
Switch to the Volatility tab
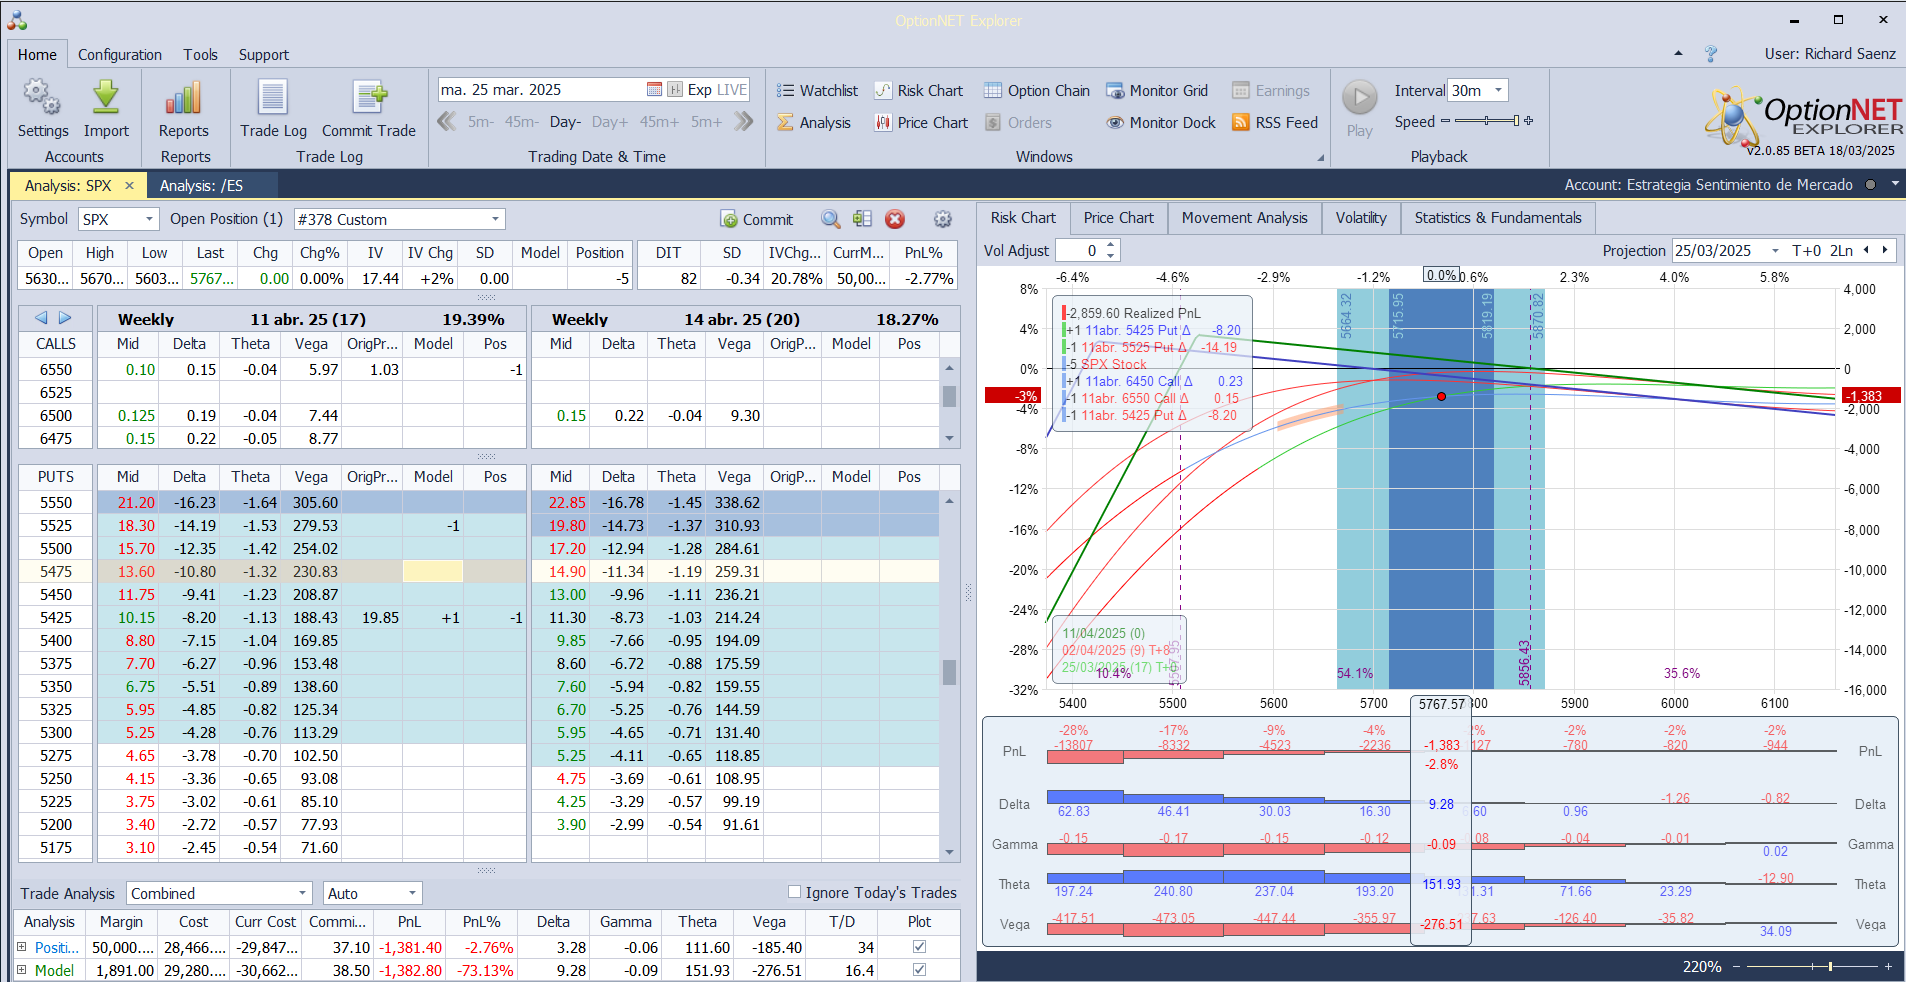coord(1361,218)
